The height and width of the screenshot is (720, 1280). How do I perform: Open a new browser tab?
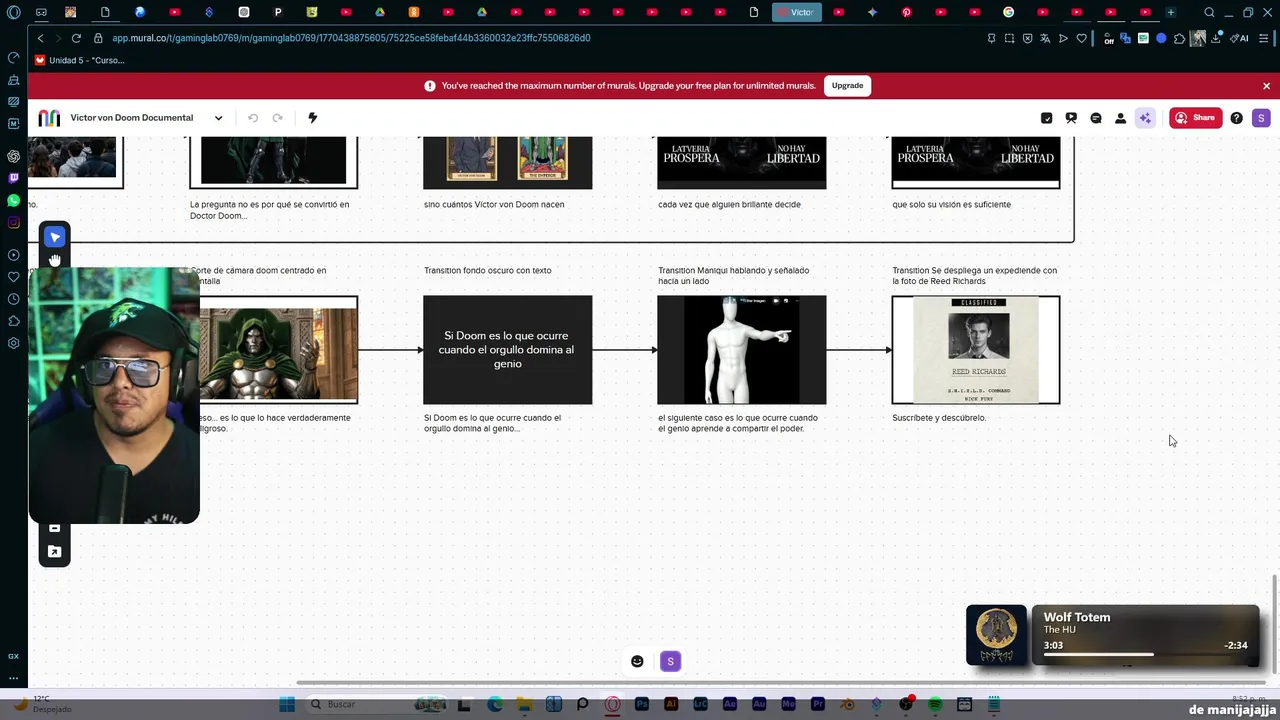pyautogui.click(x=1171, y=12)
